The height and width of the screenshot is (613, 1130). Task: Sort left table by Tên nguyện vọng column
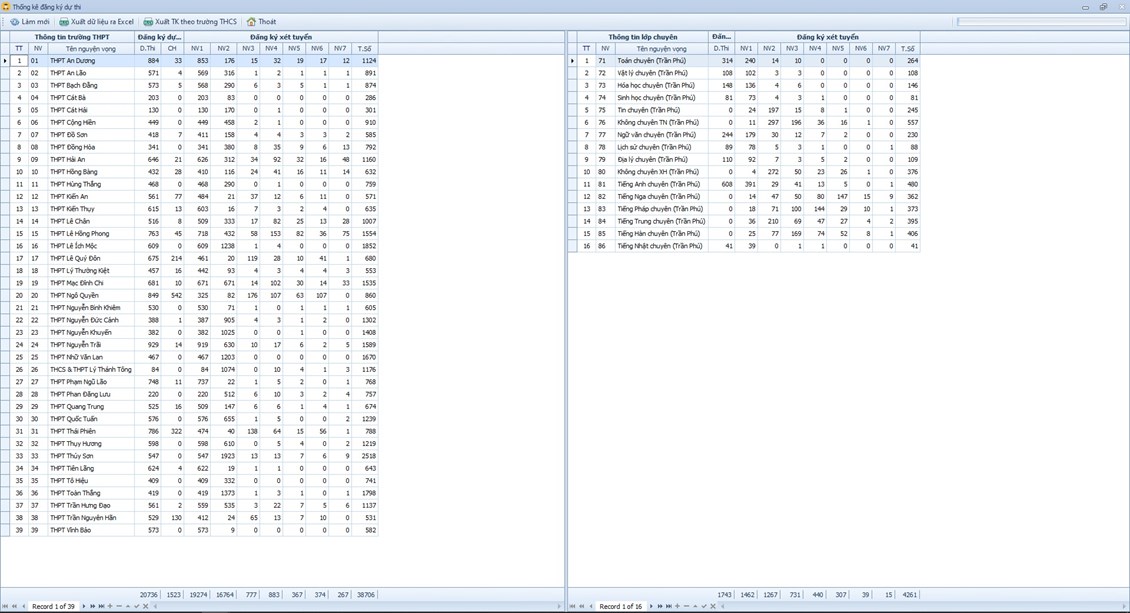(90, 48)
